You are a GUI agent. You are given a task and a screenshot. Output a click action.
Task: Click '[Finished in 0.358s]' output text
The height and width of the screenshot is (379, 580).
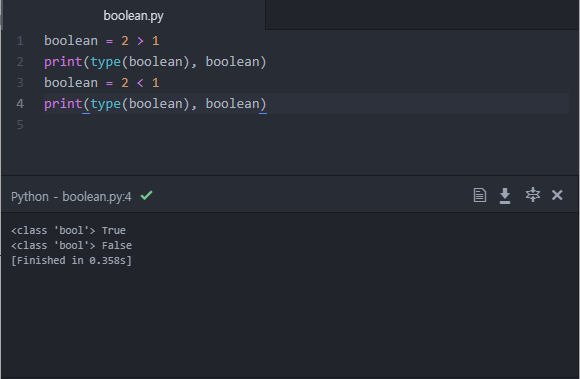pyautogui.click(x=71, y=260)
